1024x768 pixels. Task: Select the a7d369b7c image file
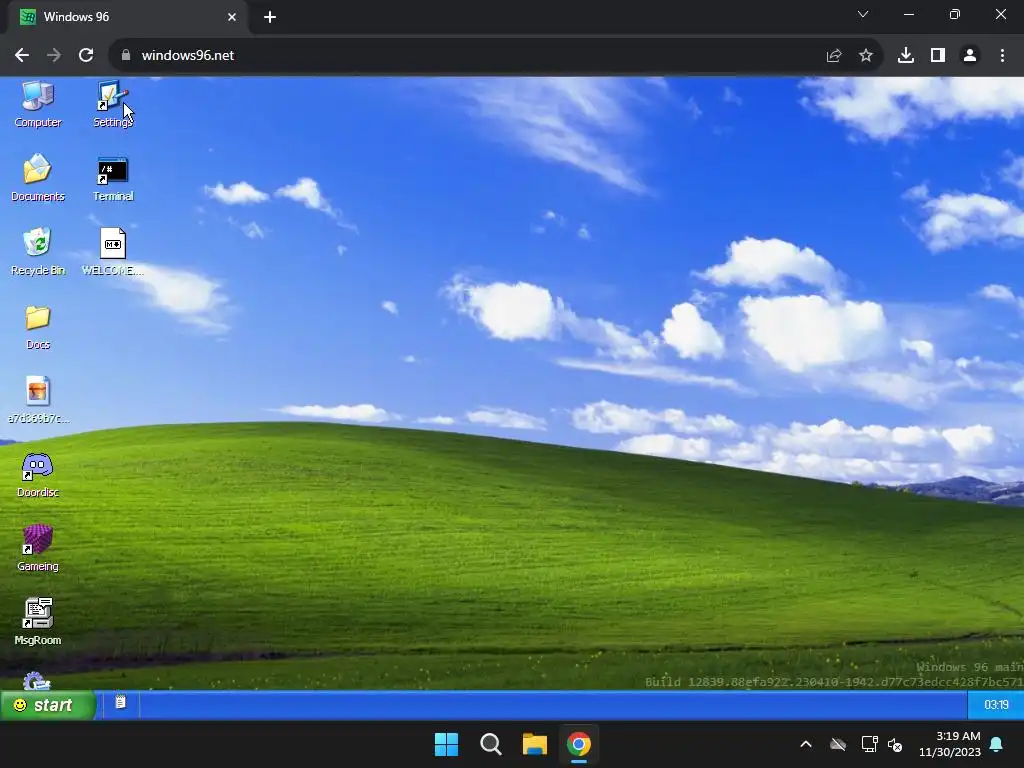click(38, 400)
